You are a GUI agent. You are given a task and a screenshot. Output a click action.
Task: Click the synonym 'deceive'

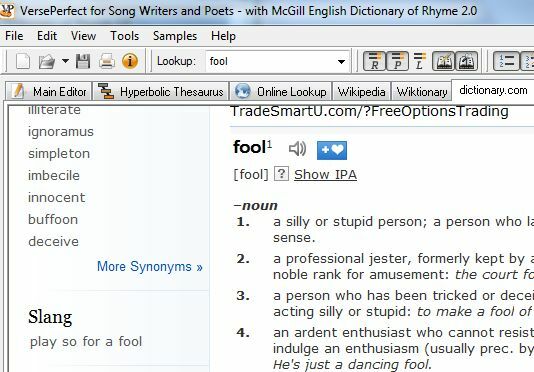coord(53,242)
